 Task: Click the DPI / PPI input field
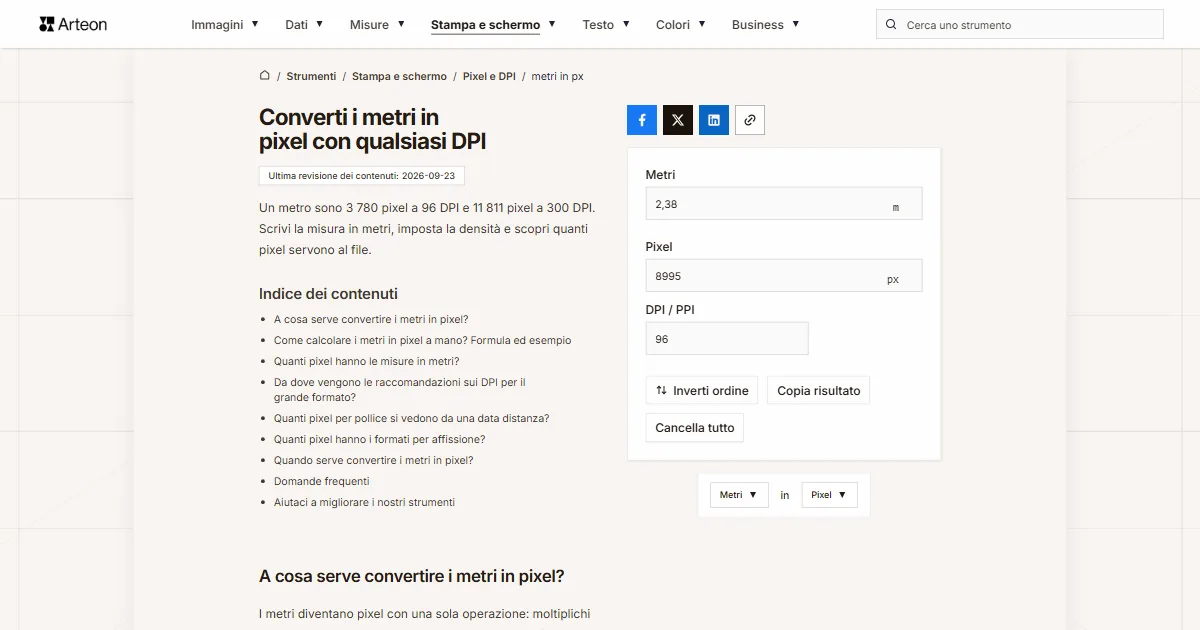pyautogui.click(x=727, y=339)
